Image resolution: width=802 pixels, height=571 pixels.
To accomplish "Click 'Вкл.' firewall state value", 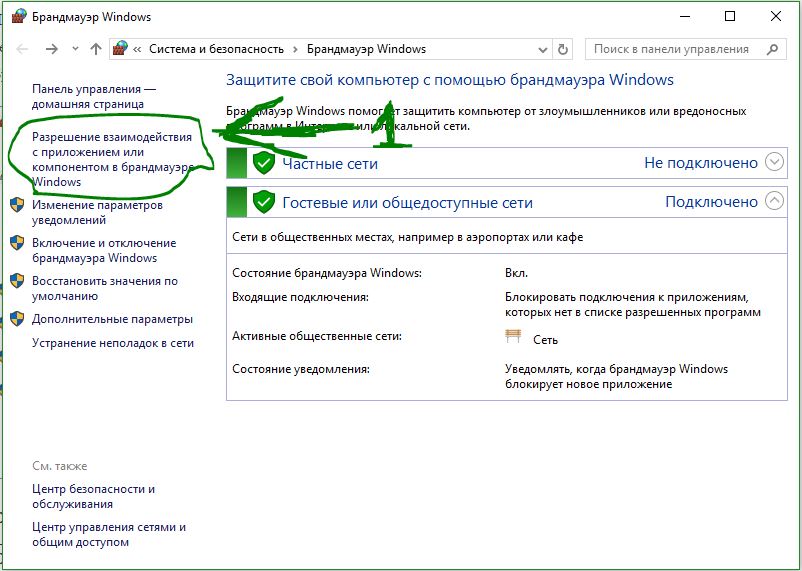I will pyautogui.click(x=516, y=273).
